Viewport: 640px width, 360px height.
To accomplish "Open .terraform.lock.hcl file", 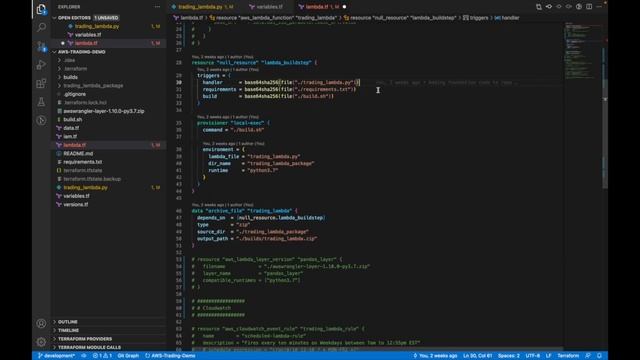I will point(85,102).
